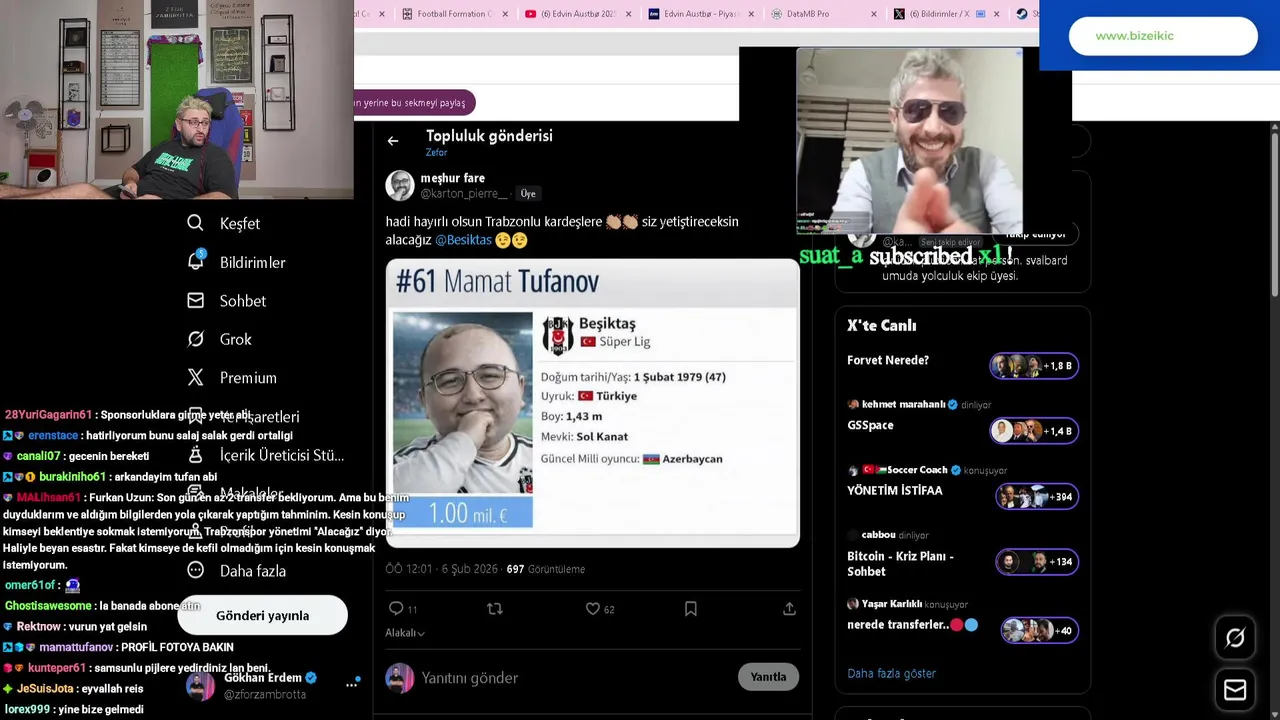
Task: Open the @karton_pierre__ handle
Action: tap(464, 193)
